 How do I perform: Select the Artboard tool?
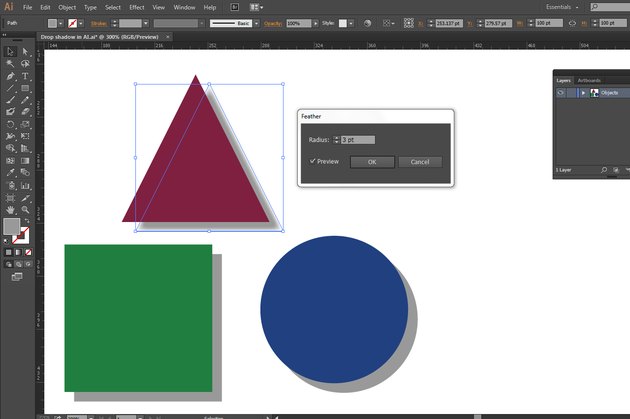pos(10,198)
